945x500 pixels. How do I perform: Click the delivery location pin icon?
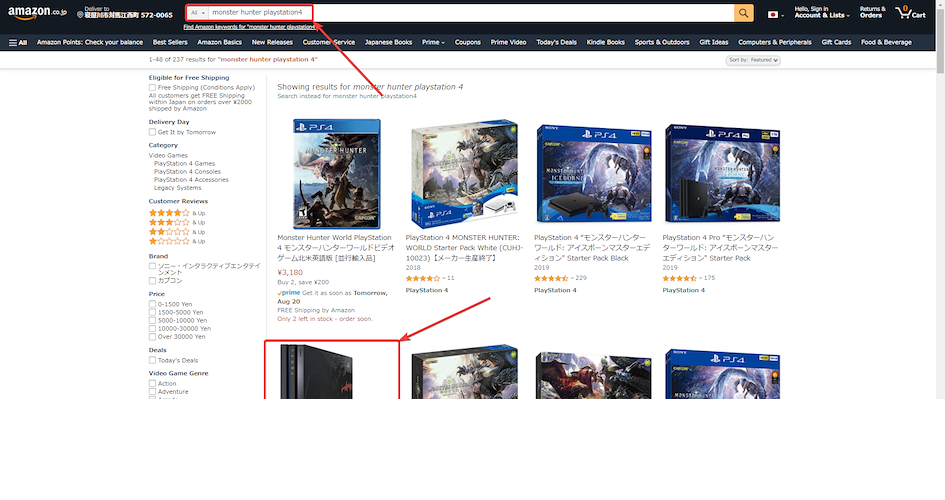80,15
